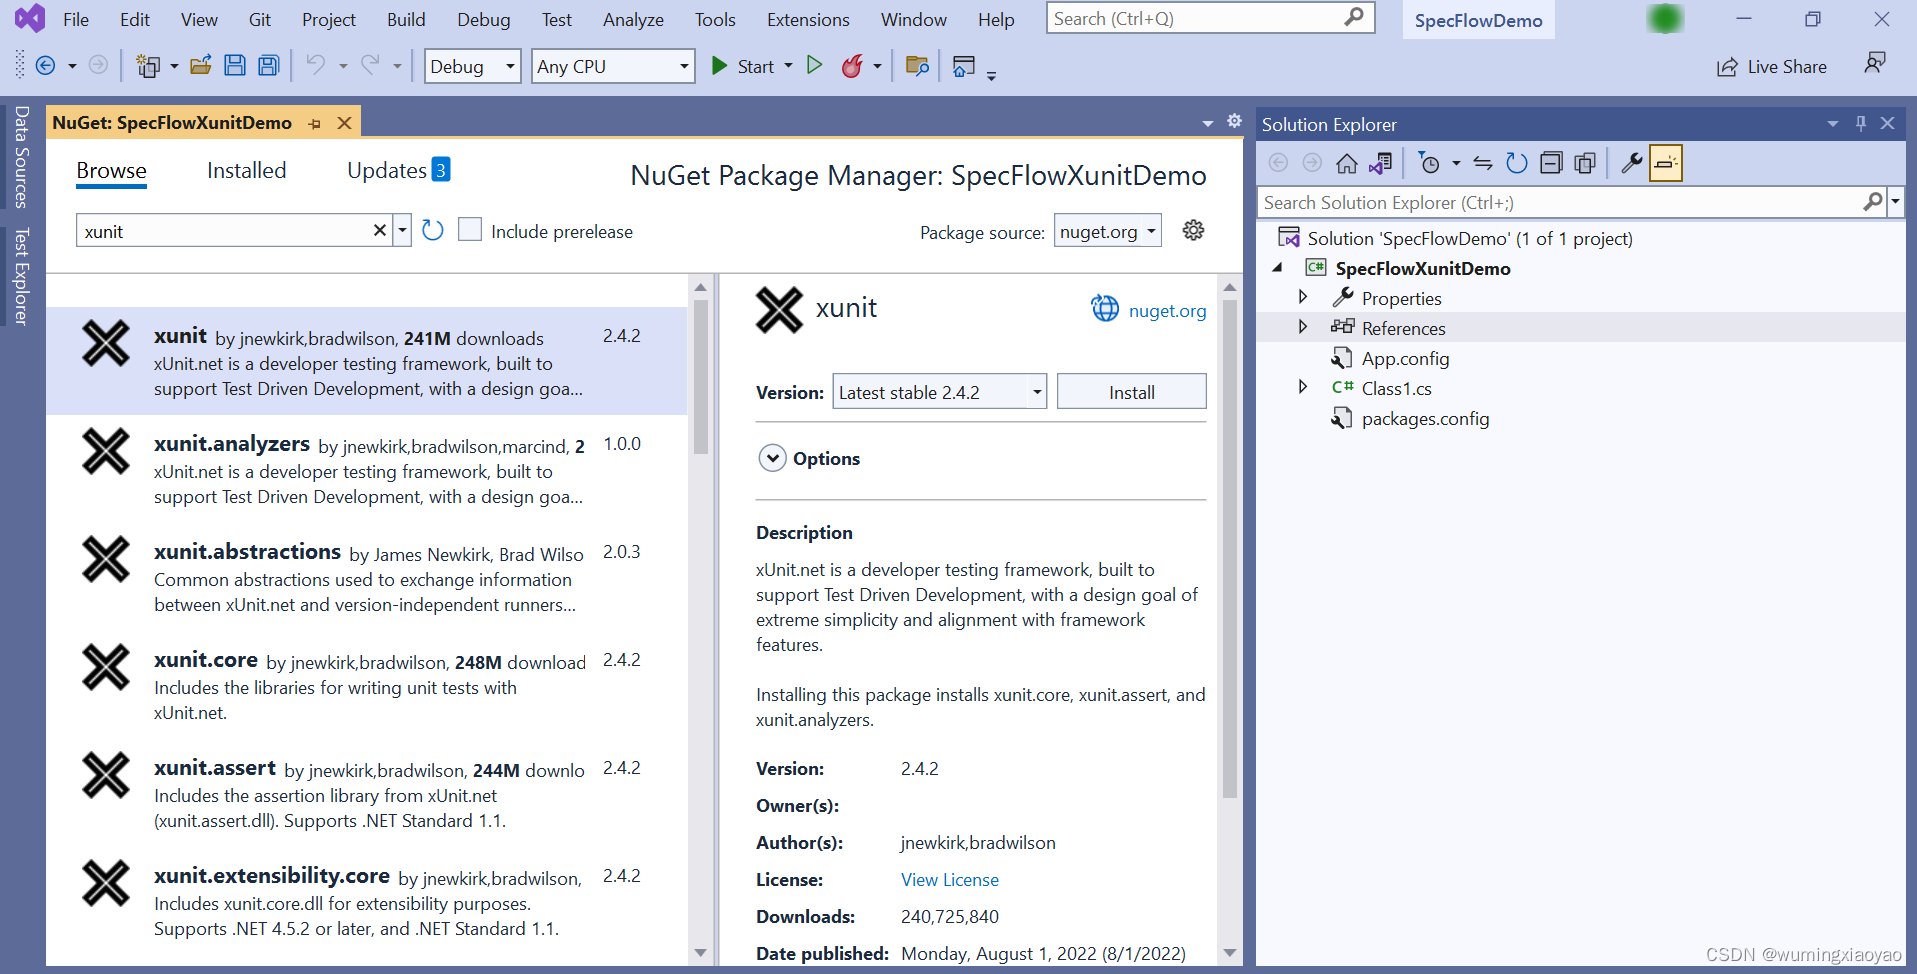The image size is (1917, 974).
Task: Click Sync with Active Document icon
Action: 1483,163
